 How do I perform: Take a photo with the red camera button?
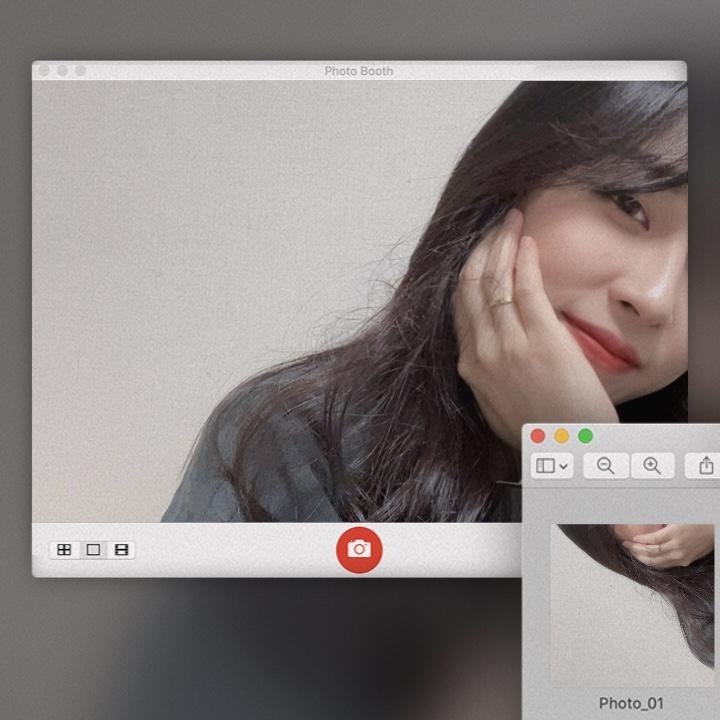click(x=359, y=550)
